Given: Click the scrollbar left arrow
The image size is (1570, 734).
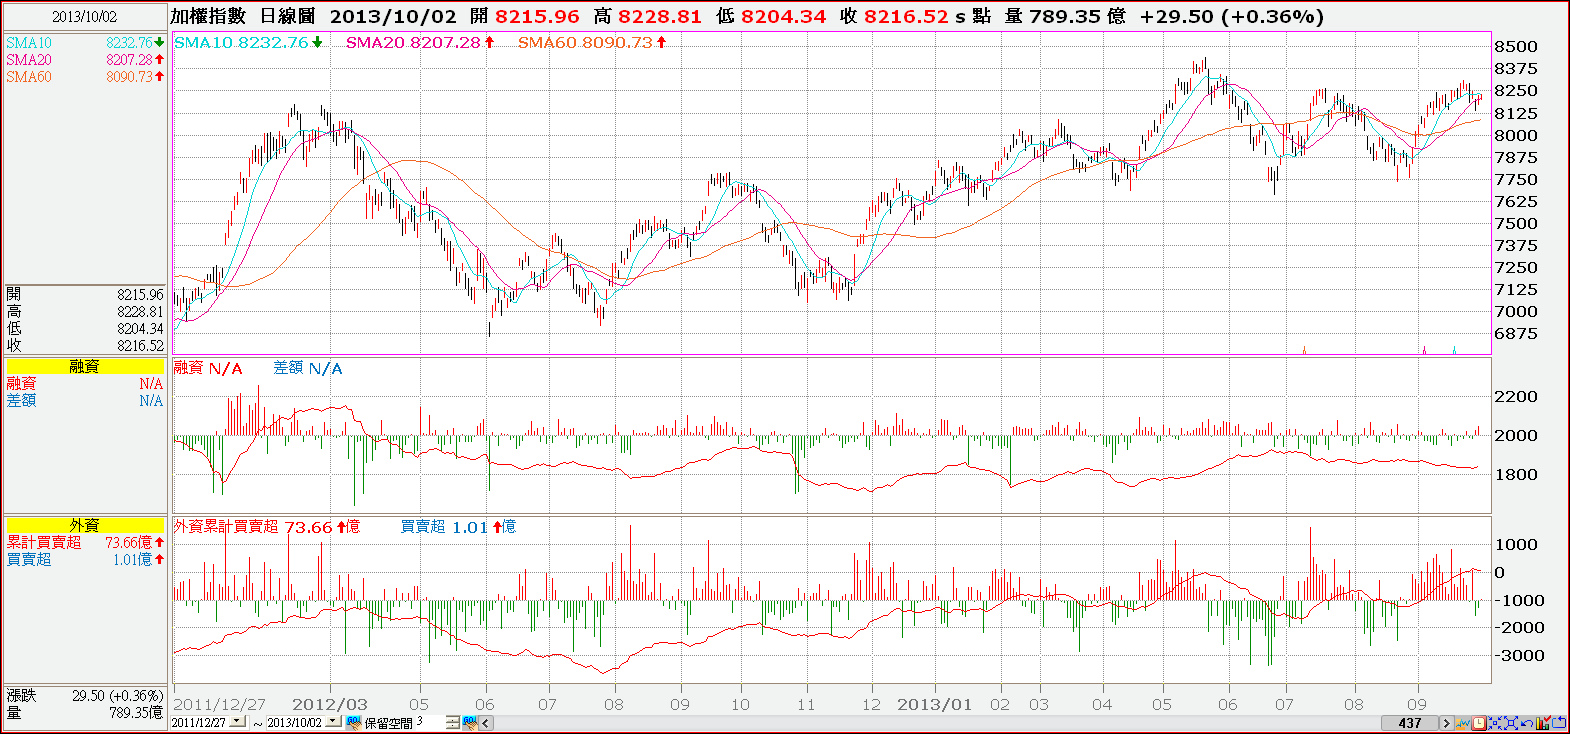Looking at the screenshot, I should tap(486, 723).
